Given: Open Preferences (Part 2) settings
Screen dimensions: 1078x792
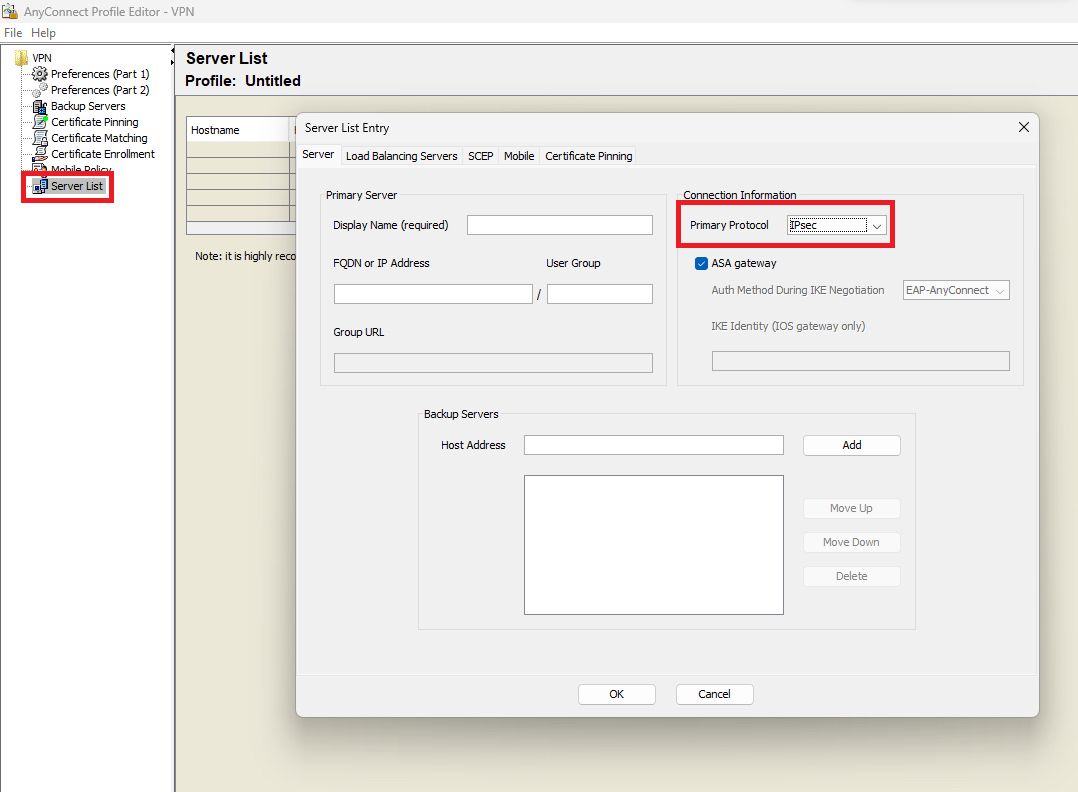Looking at the screenshot, I should pyautogui.click(x=100, y=89).
